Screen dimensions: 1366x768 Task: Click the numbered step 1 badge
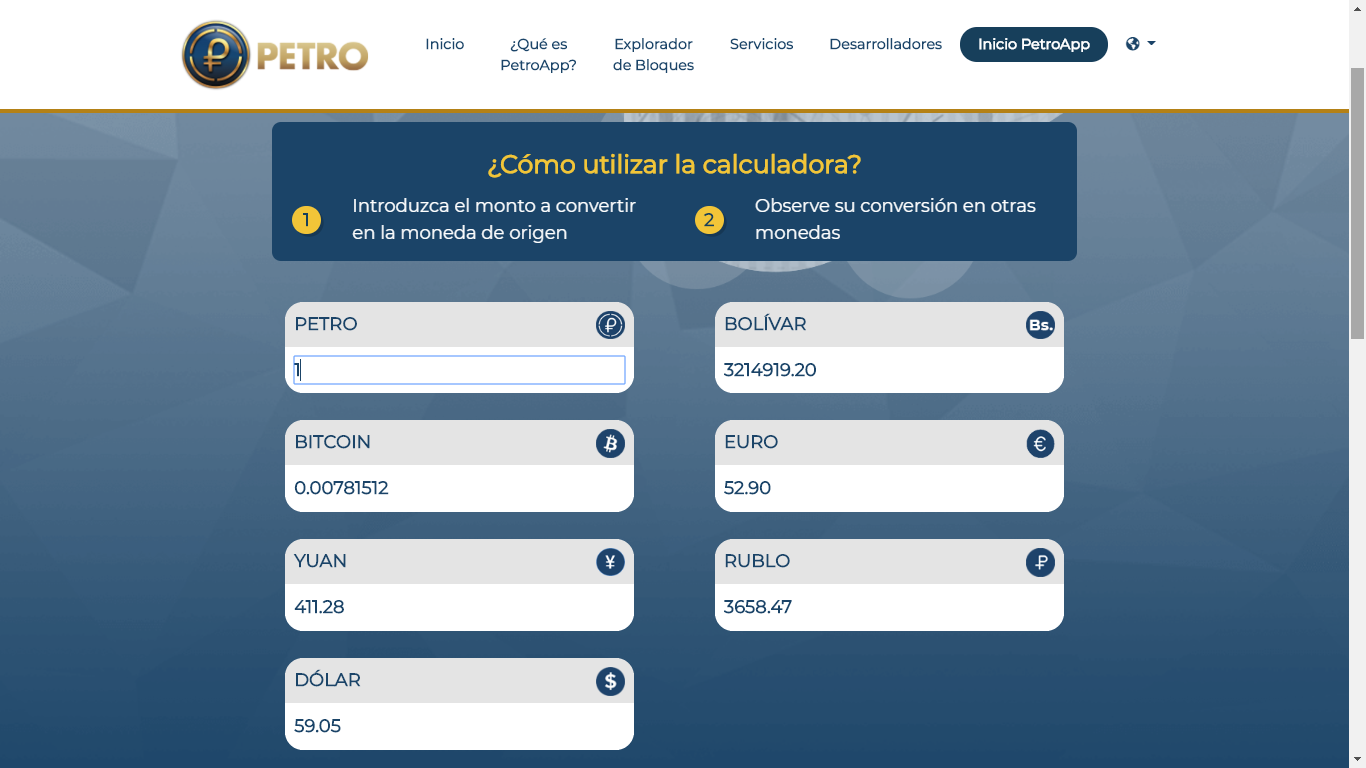click(307, 220)
